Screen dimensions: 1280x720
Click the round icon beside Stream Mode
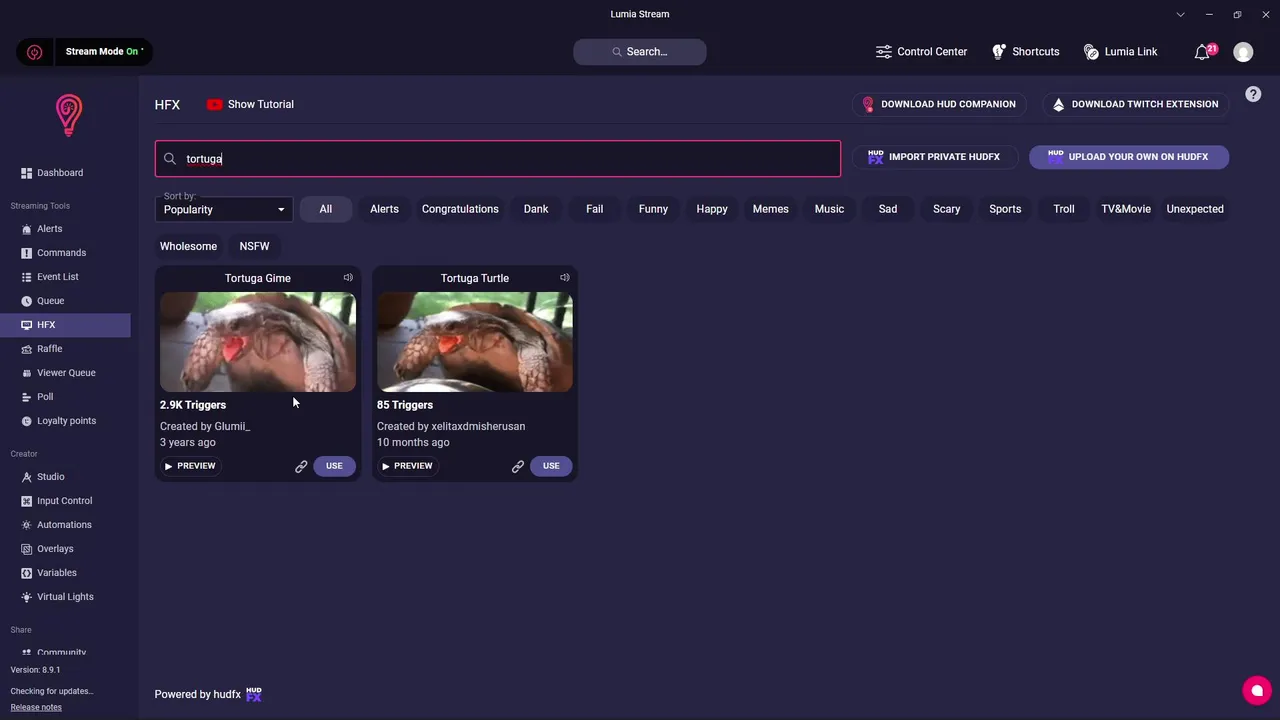click(x=35, y=52)
